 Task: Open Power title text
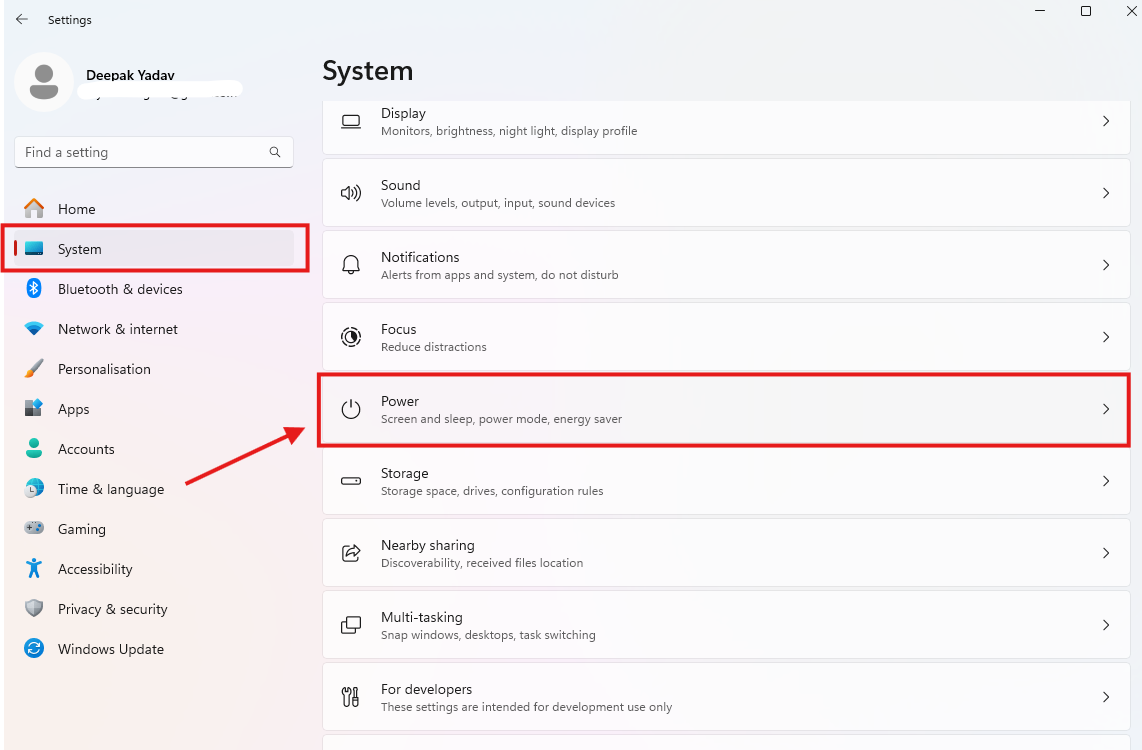click(x=400, y=402)
